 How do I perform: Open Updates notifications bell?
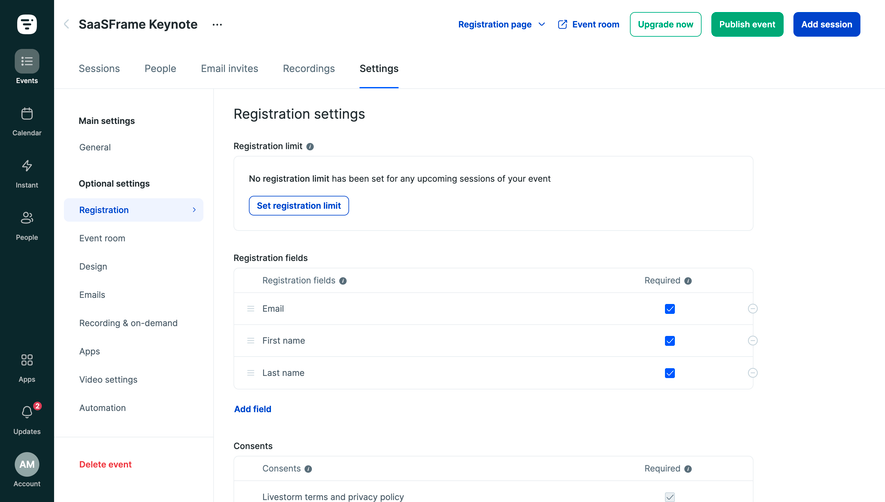pyautogui.click(x=27, y=420)
